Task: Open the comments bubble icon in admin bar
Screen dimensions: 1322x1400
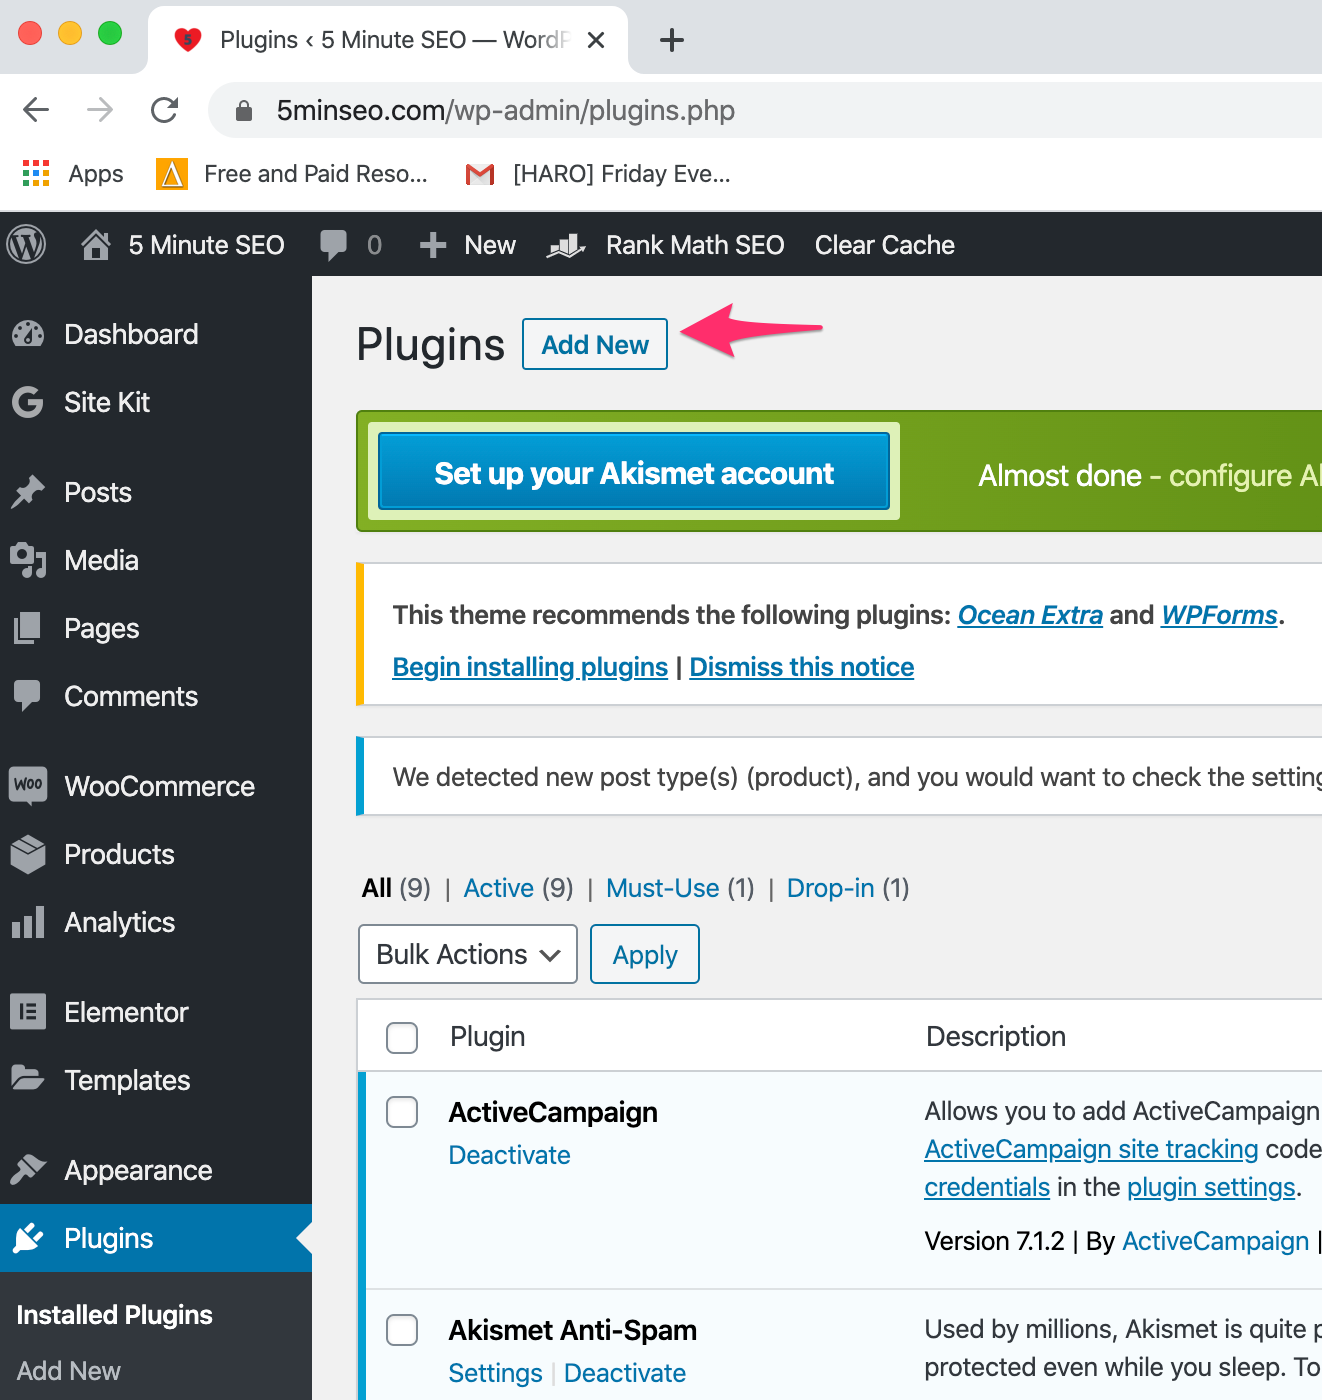Action: (333, 245)
